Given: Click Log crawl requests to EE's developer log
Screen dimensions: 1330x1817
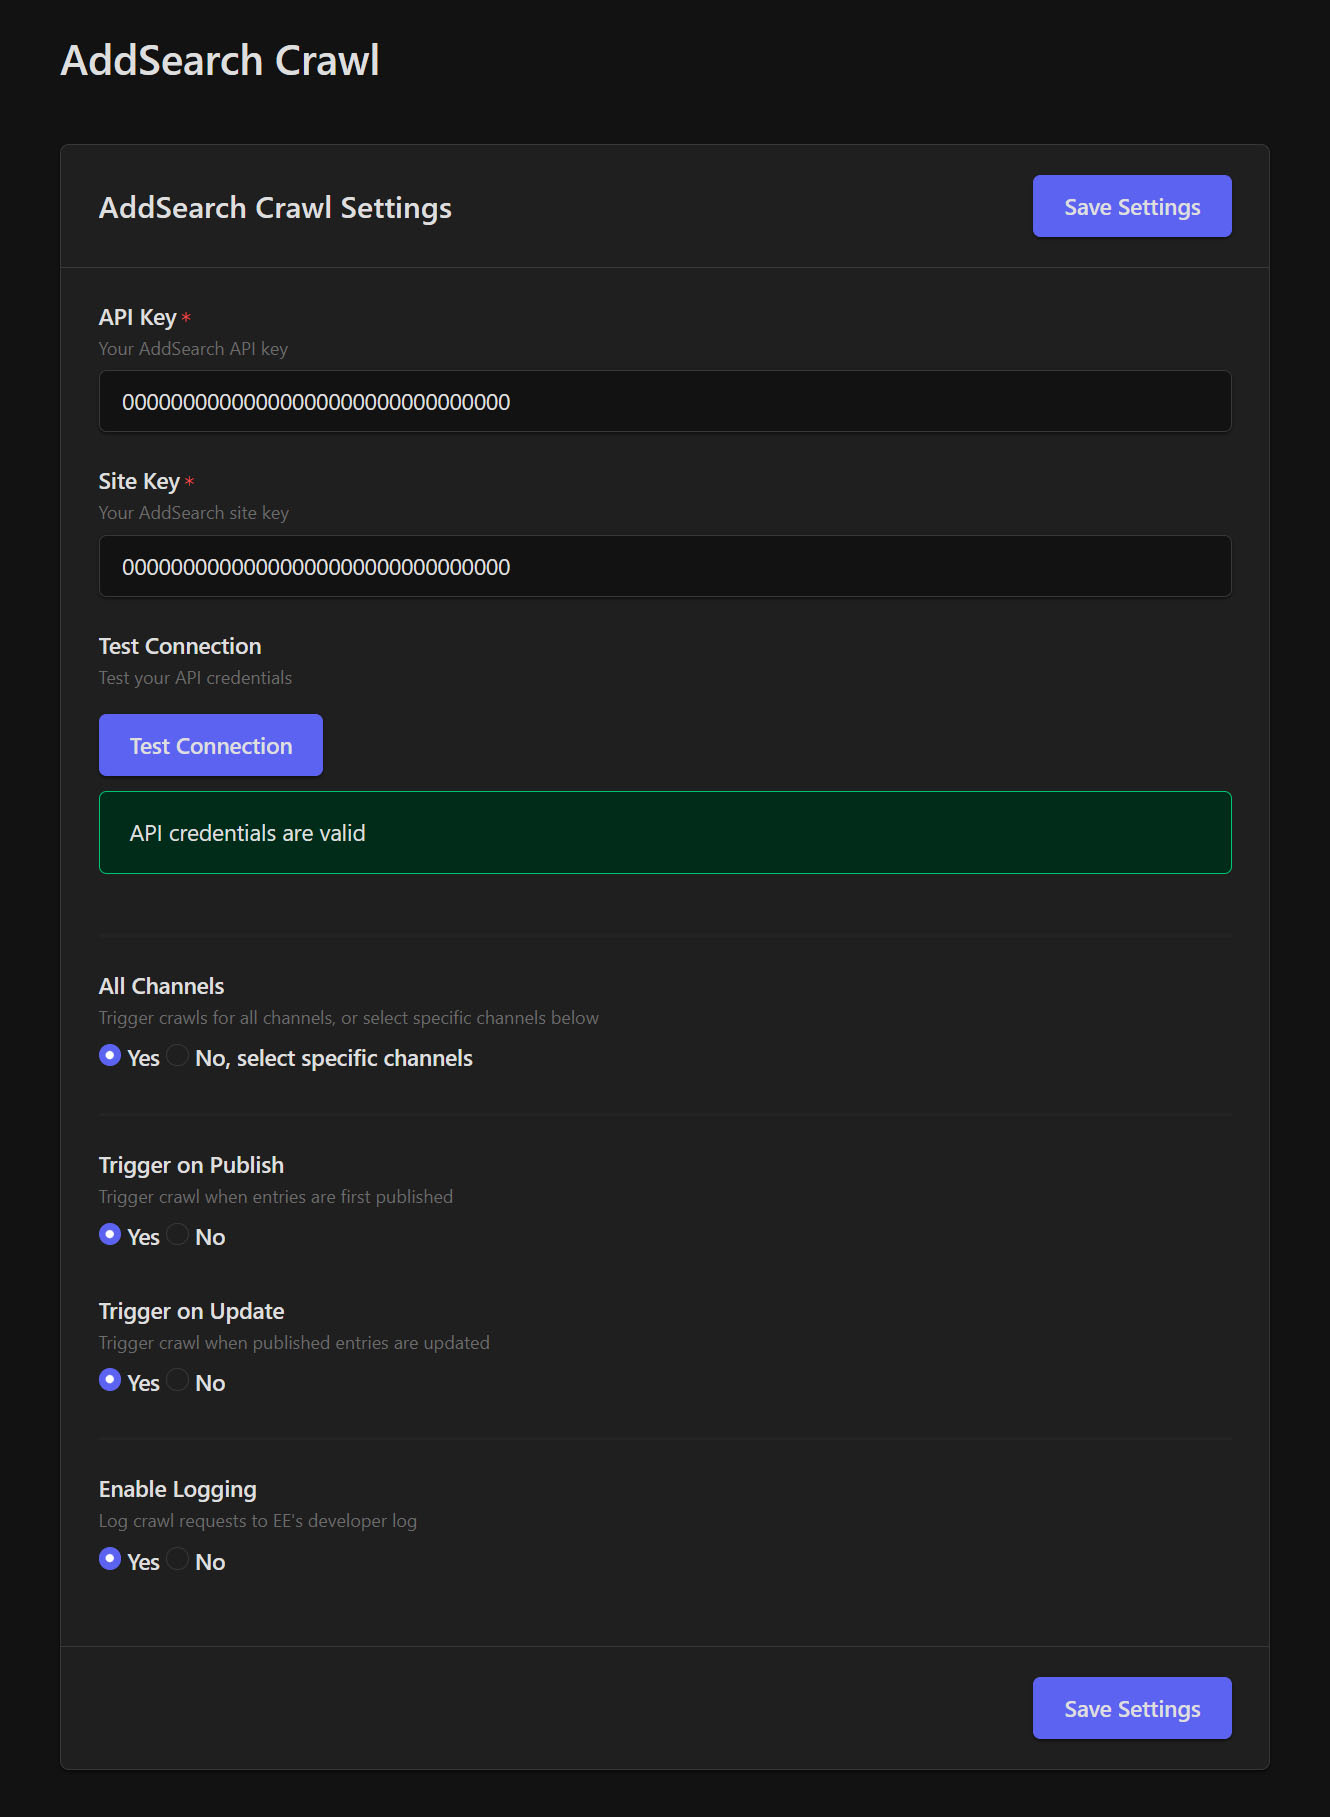Looking at the screenshot, I should (x=258, y=1521).
